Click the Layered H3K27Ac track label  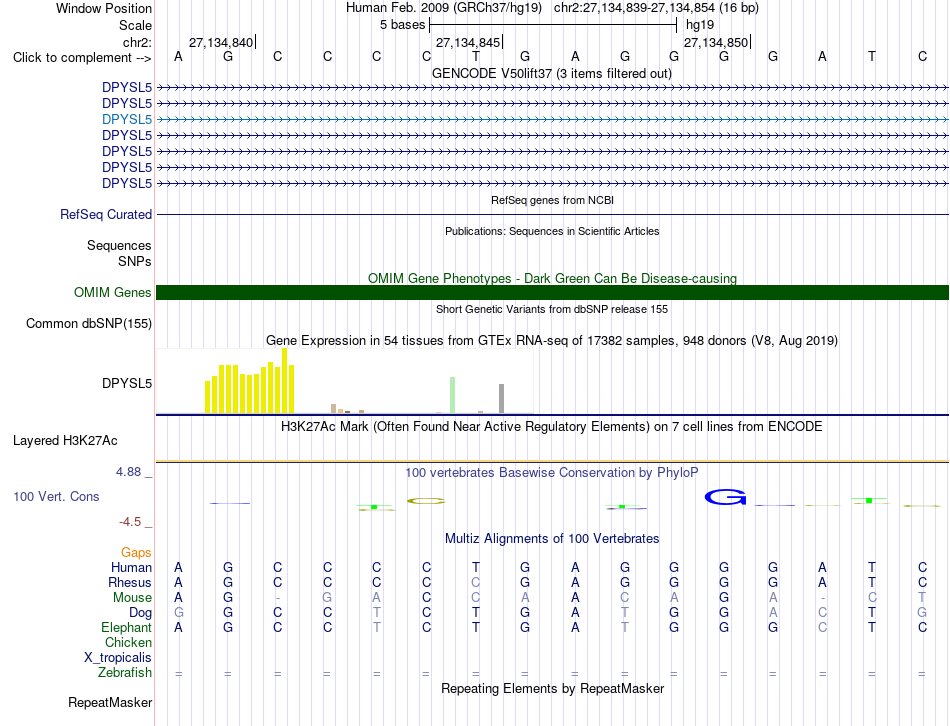[65, 441]
